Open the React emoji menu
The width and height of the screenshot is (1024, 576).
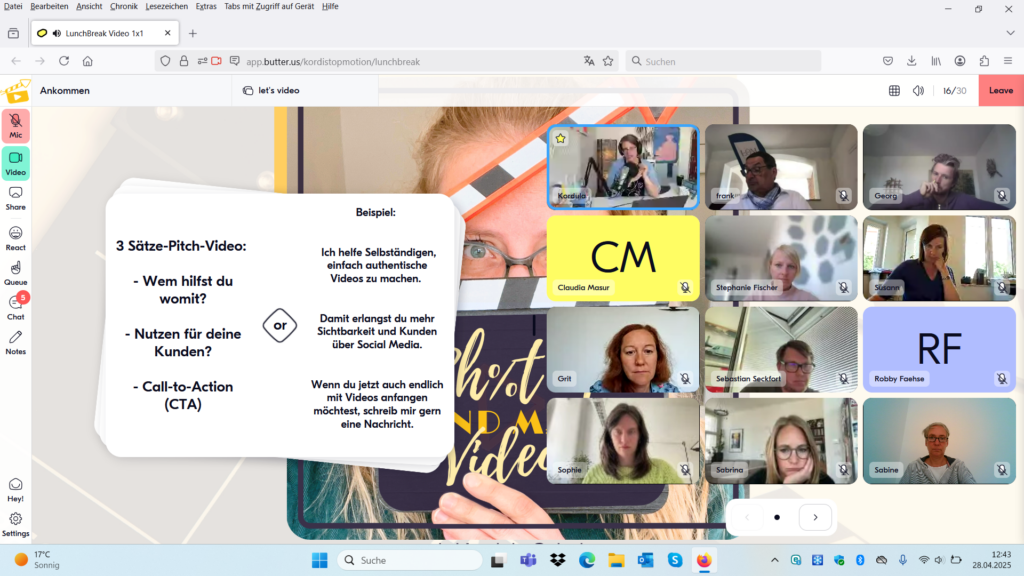(16, 237)
